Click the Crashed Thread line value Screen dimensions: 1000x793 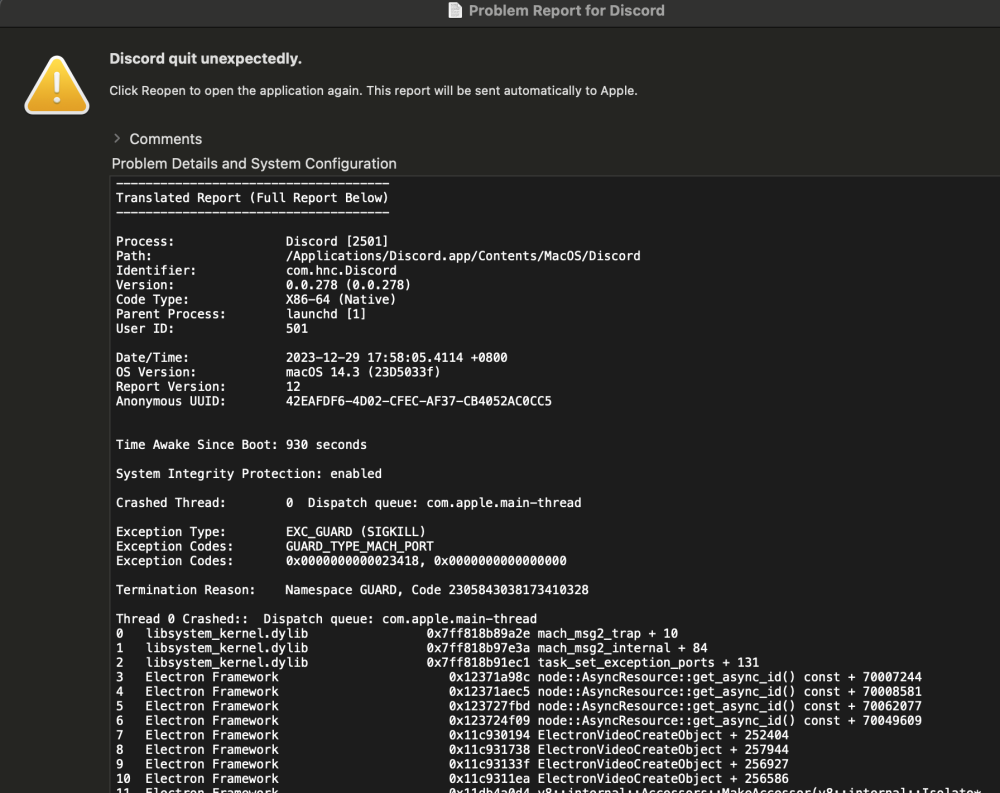point(433,503)
